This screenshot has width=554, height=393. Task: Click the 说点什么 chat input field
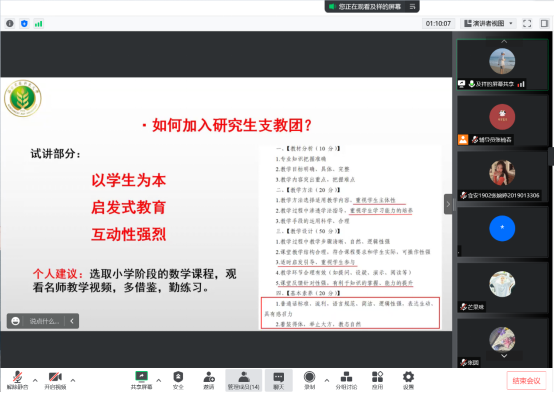(x=44, y=321)
